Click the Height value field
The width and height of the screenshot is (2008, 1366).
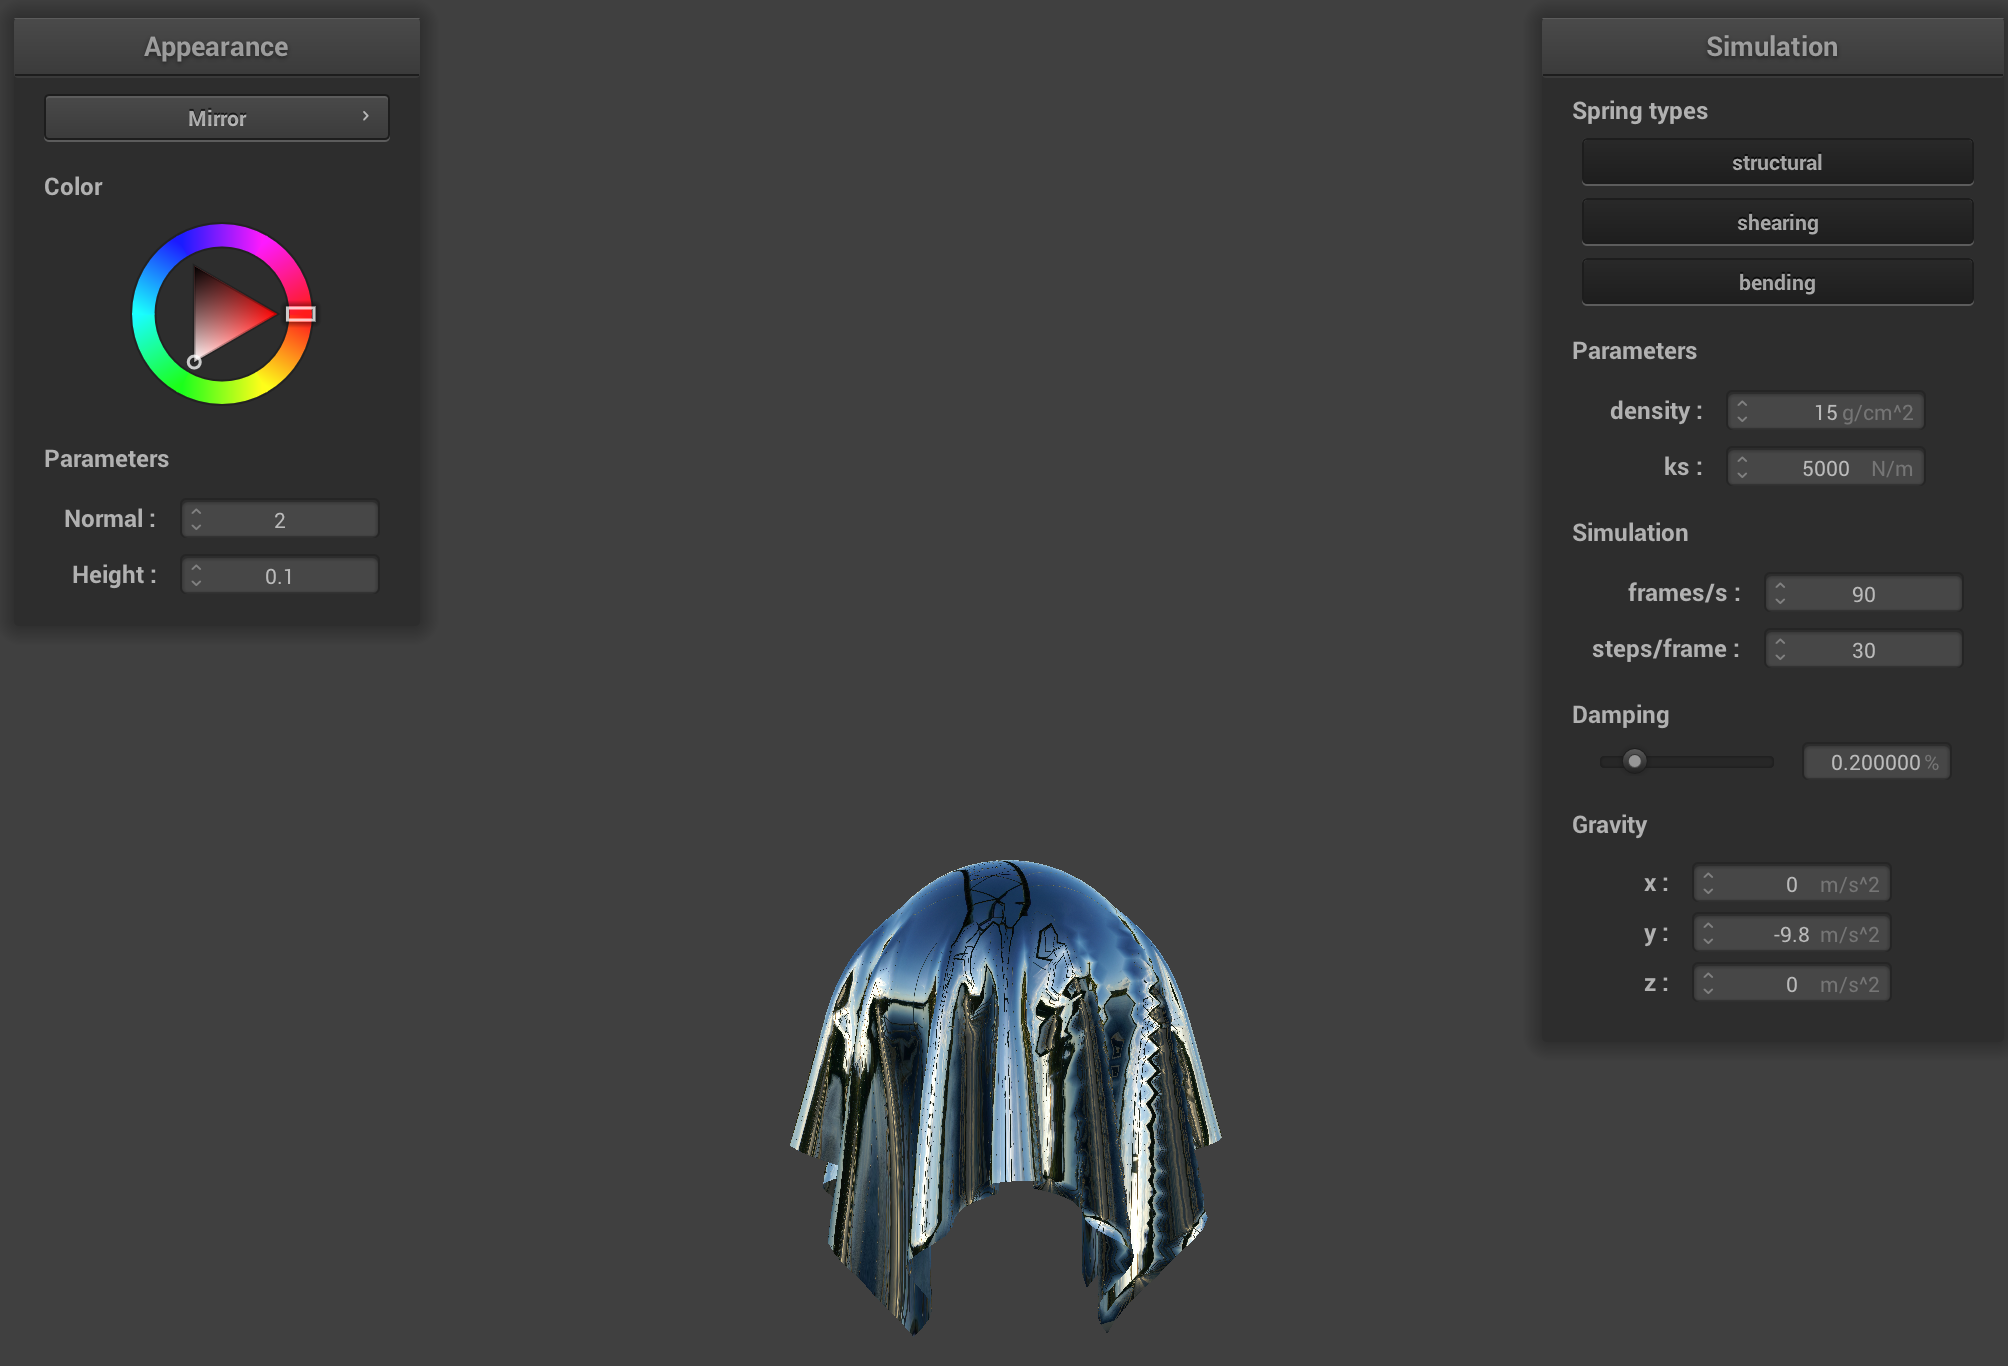[x=280, y=575]
